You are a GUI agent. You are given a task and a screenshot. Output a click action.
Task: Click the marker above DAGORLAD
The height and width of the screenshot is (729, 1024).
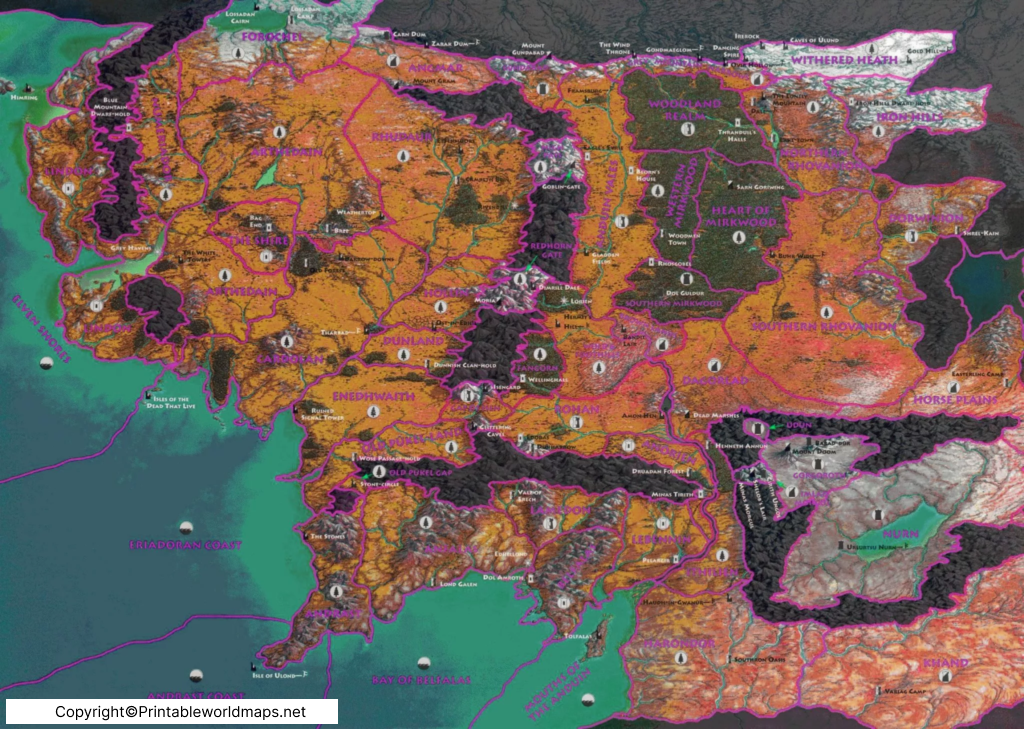click(x=714, y=365)
